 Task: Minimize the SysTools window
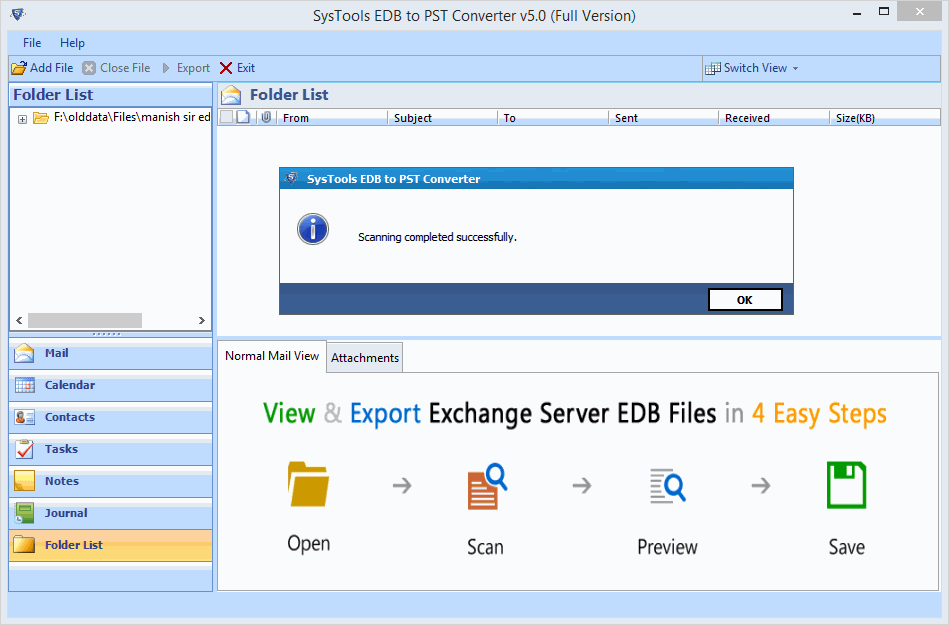[x=857, y=13]
